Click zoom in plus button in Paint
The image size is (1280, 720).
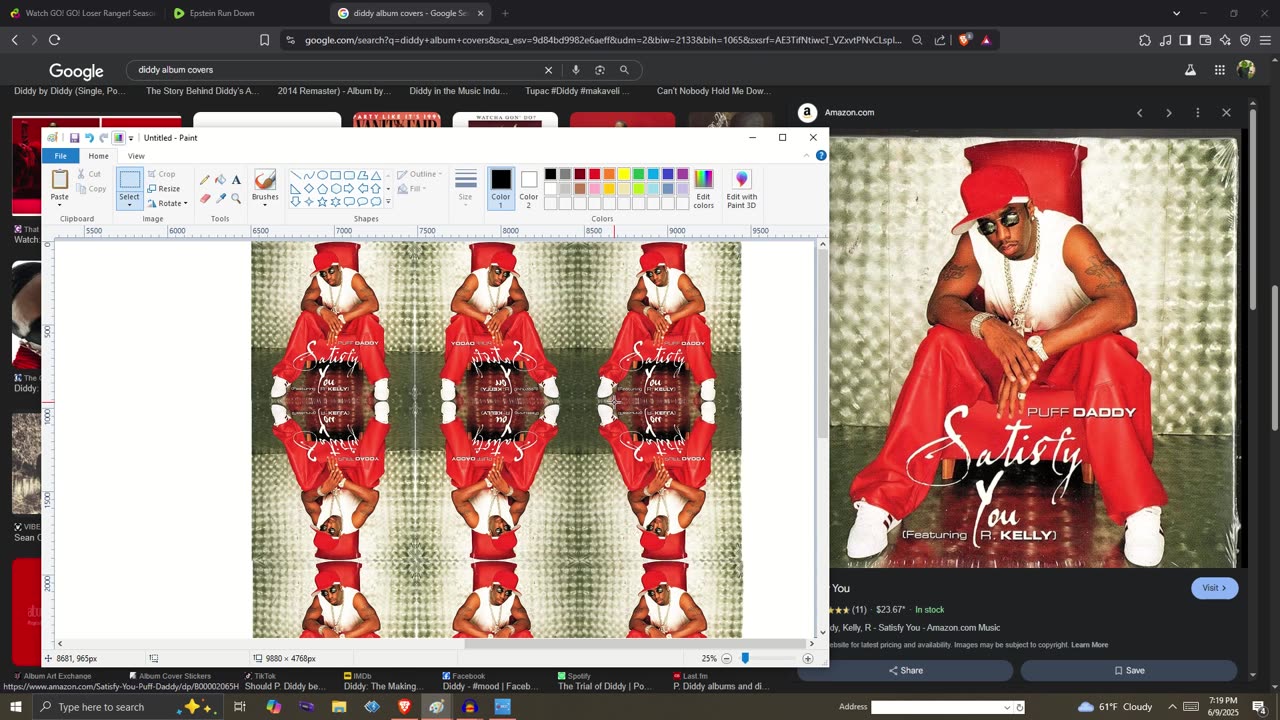coord(808,658)
